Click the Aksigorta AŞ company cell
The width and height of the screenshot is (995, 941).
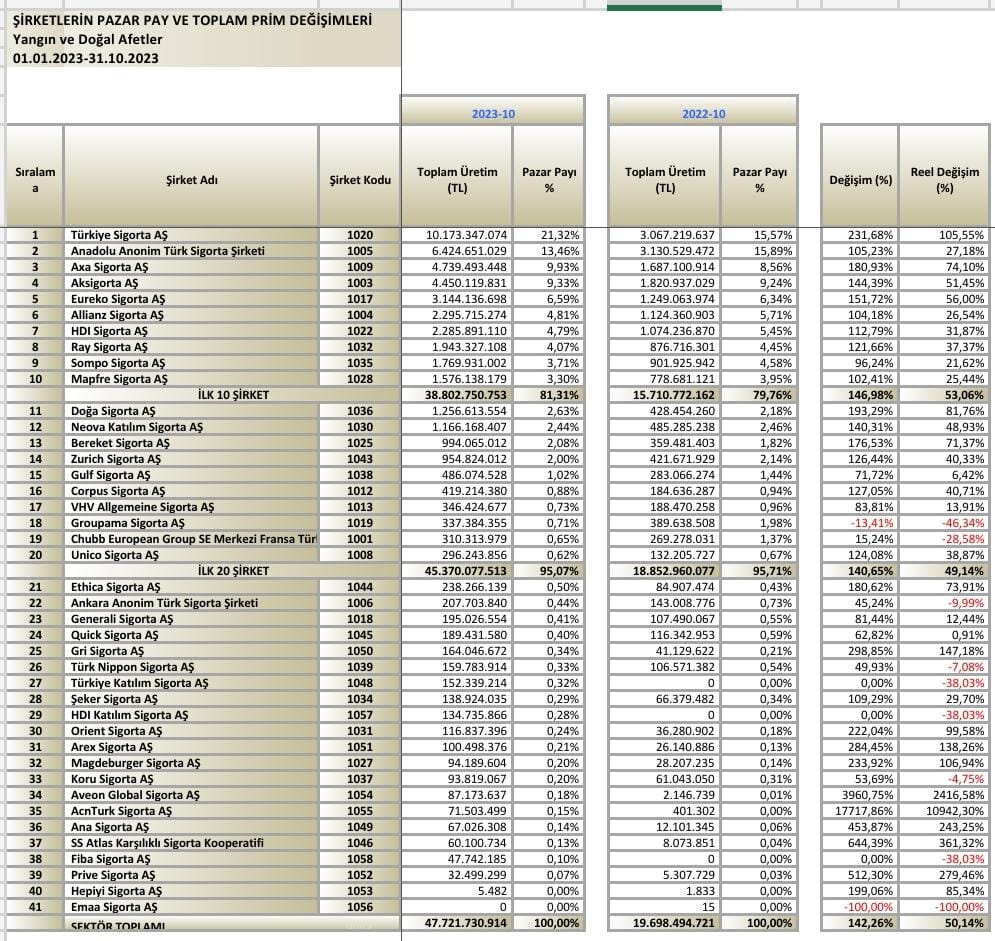click(191, 283)
